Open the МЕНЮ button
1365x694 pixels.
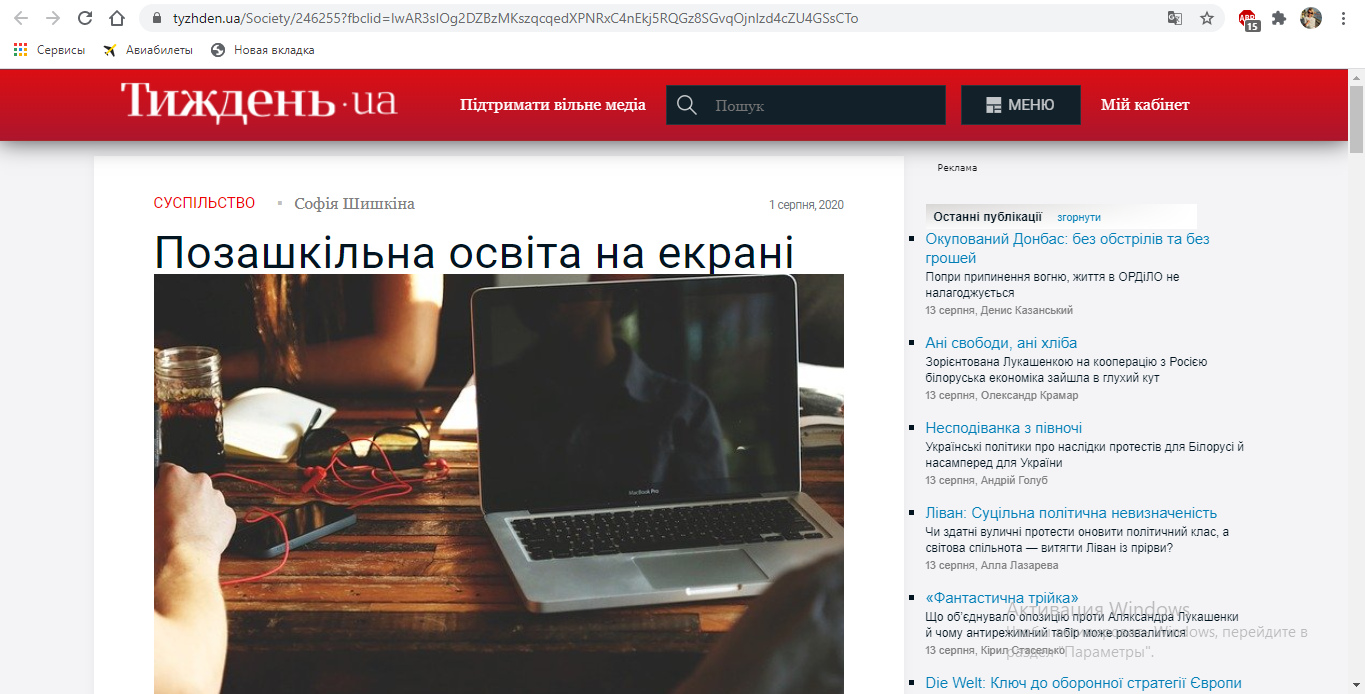click(x=1020, y=105)
